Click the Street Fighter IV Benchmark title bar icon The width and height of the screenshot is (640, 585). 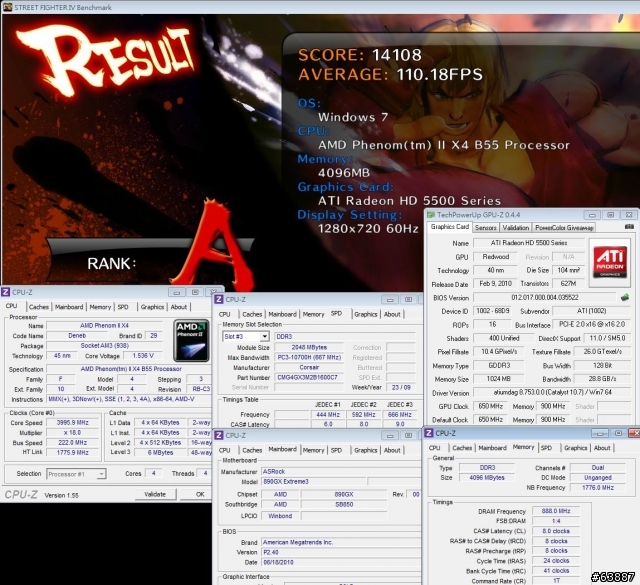coord(7,7)
